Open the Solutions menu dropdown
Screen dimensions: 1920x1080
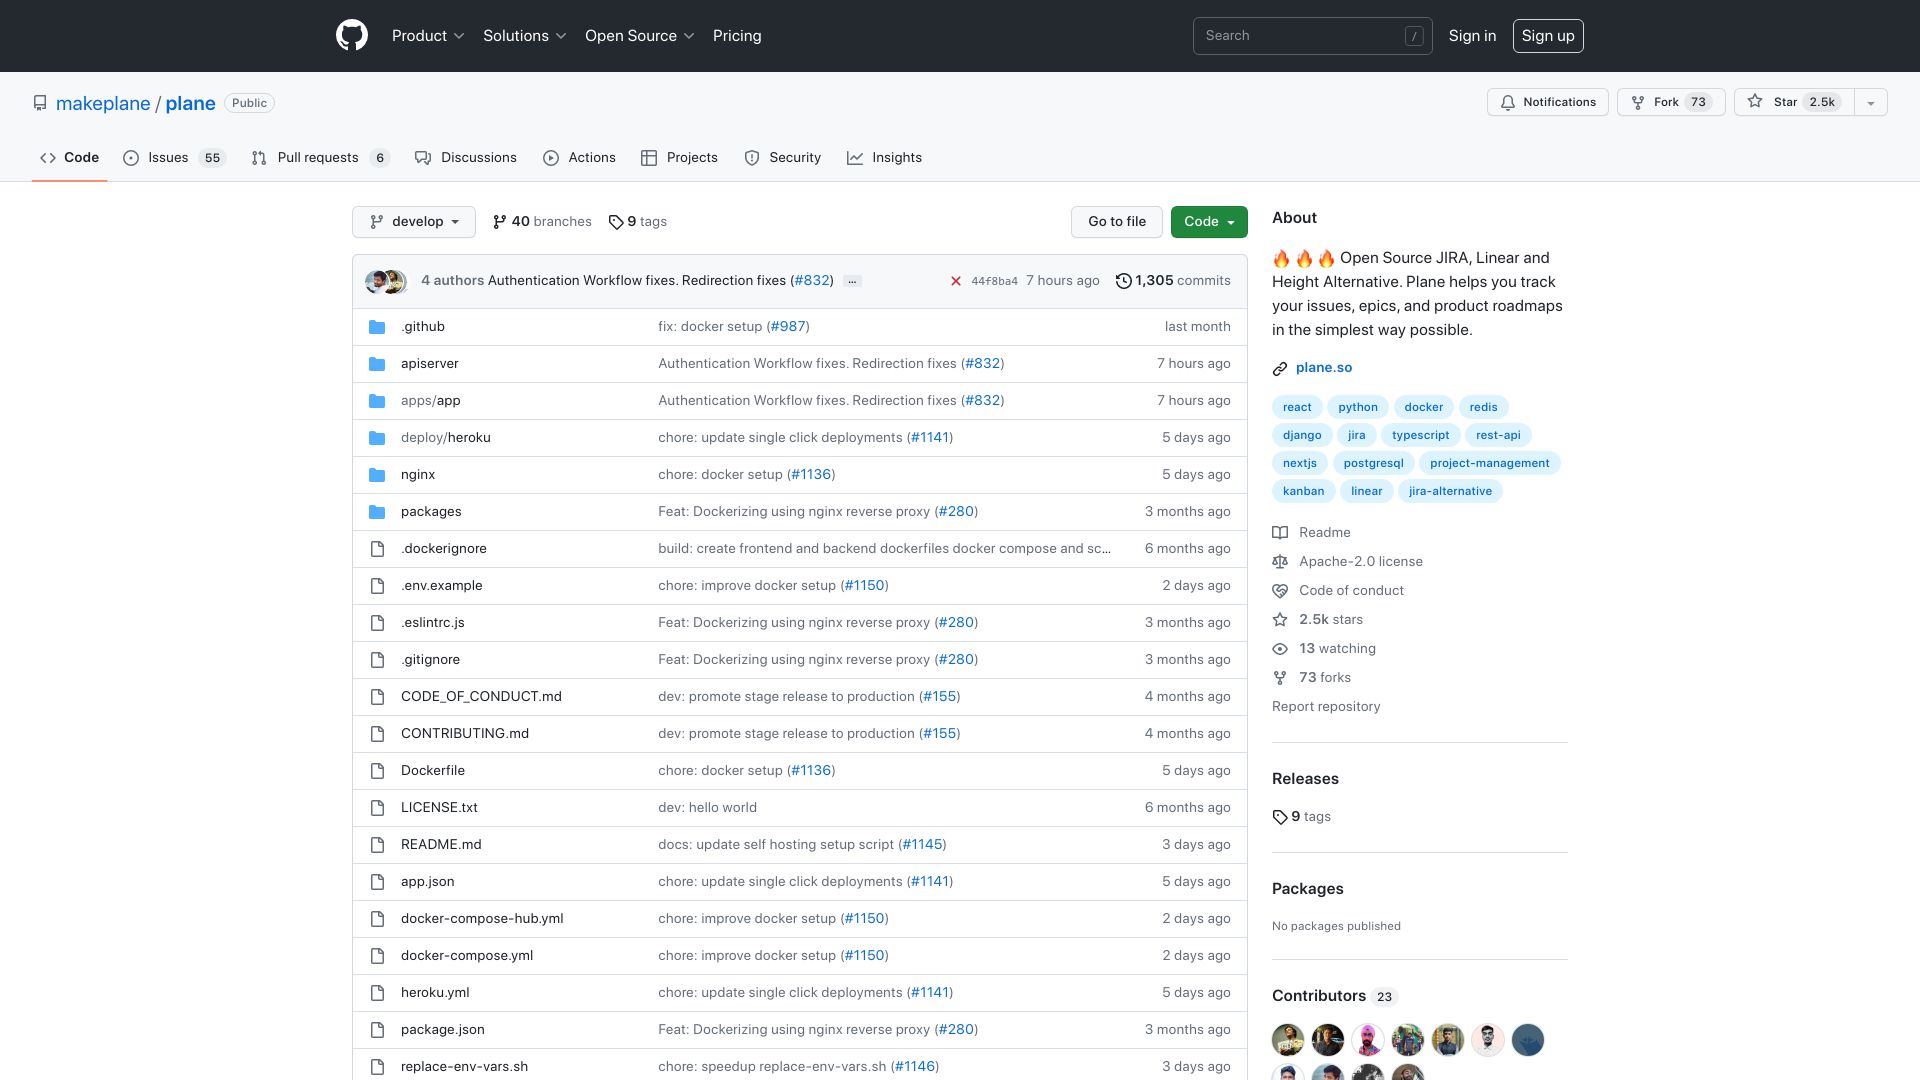(525, 36)
